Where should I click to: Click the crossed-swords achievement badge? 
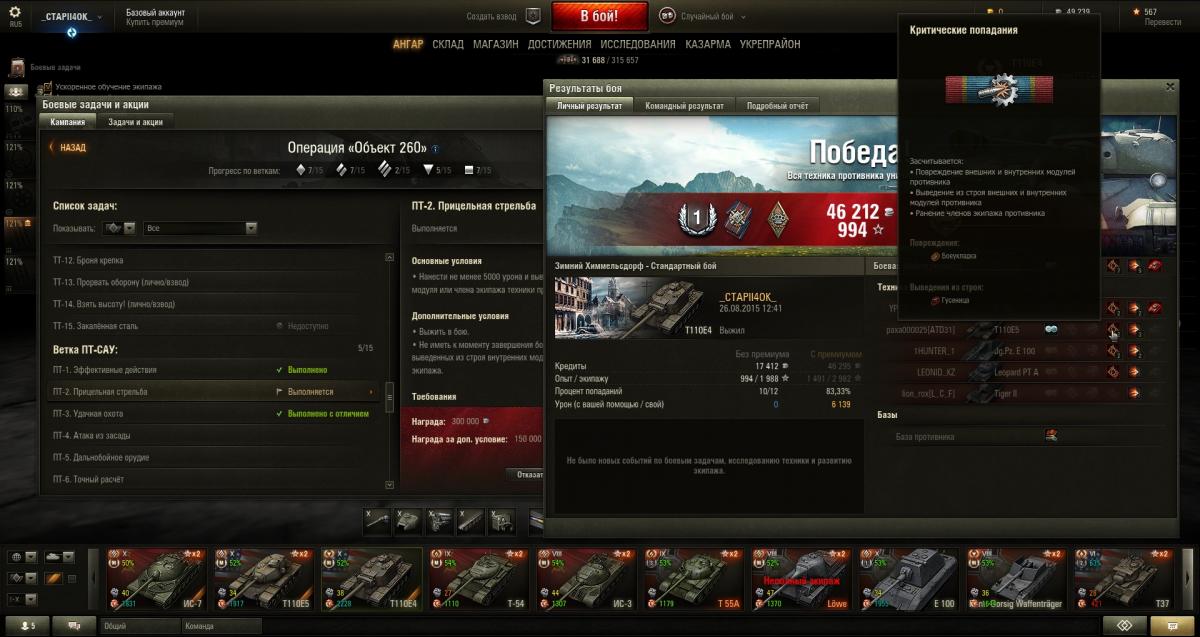737,217
